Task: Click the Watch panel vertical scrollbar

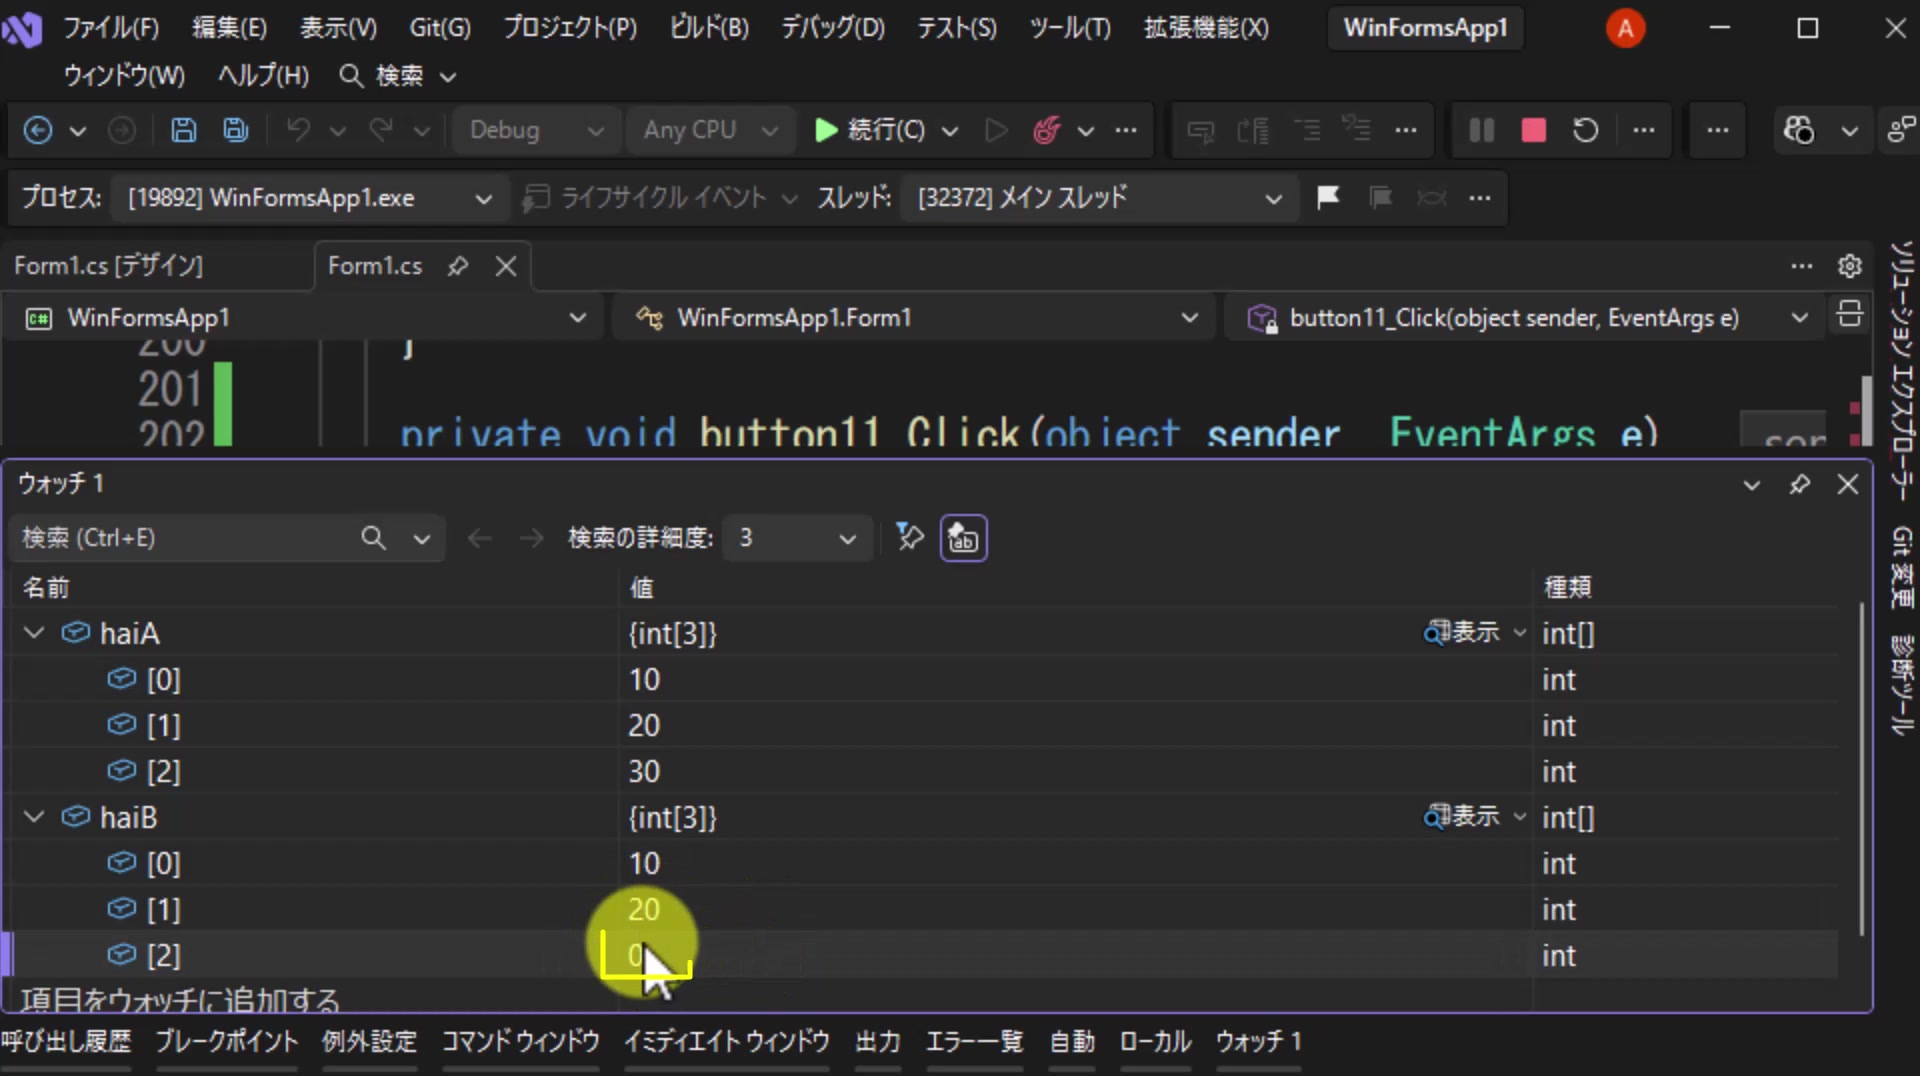Action: pos(1861,770)
